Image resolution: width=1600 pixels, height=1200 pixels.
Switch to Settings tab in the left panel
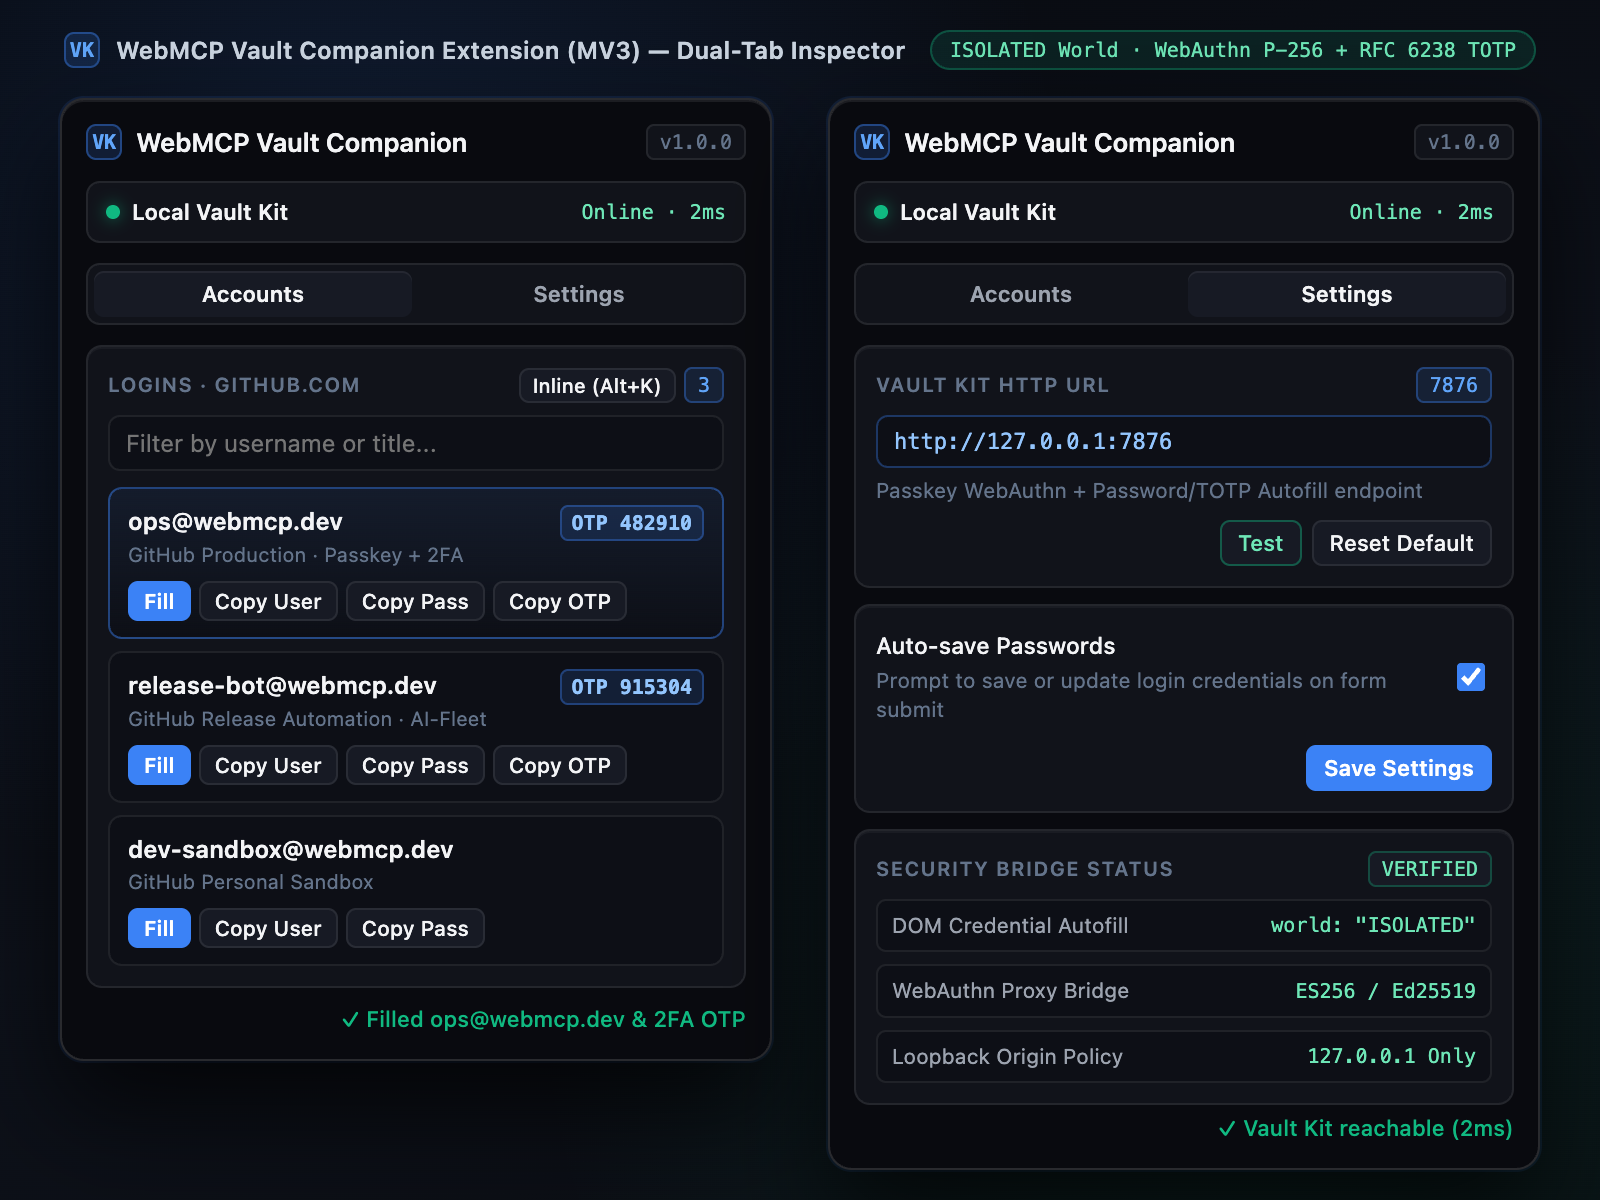(579, 294)
